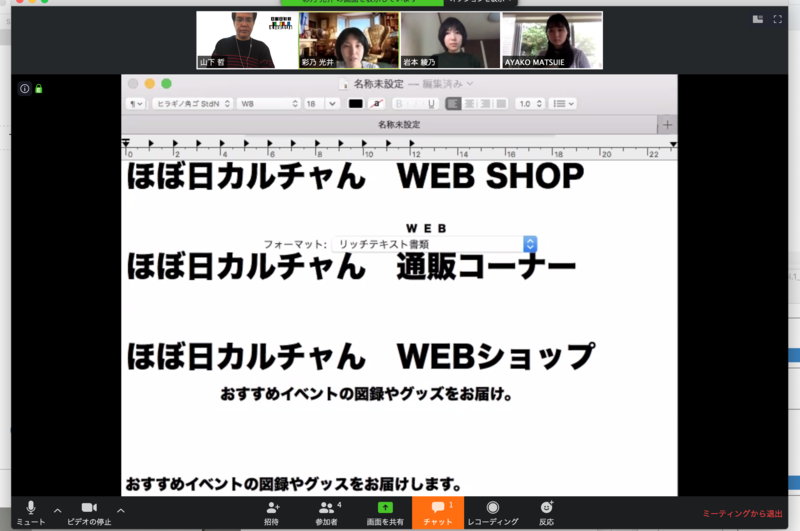
Task: Toggle underline formatting in the toolbar
Action: (432, 103)
